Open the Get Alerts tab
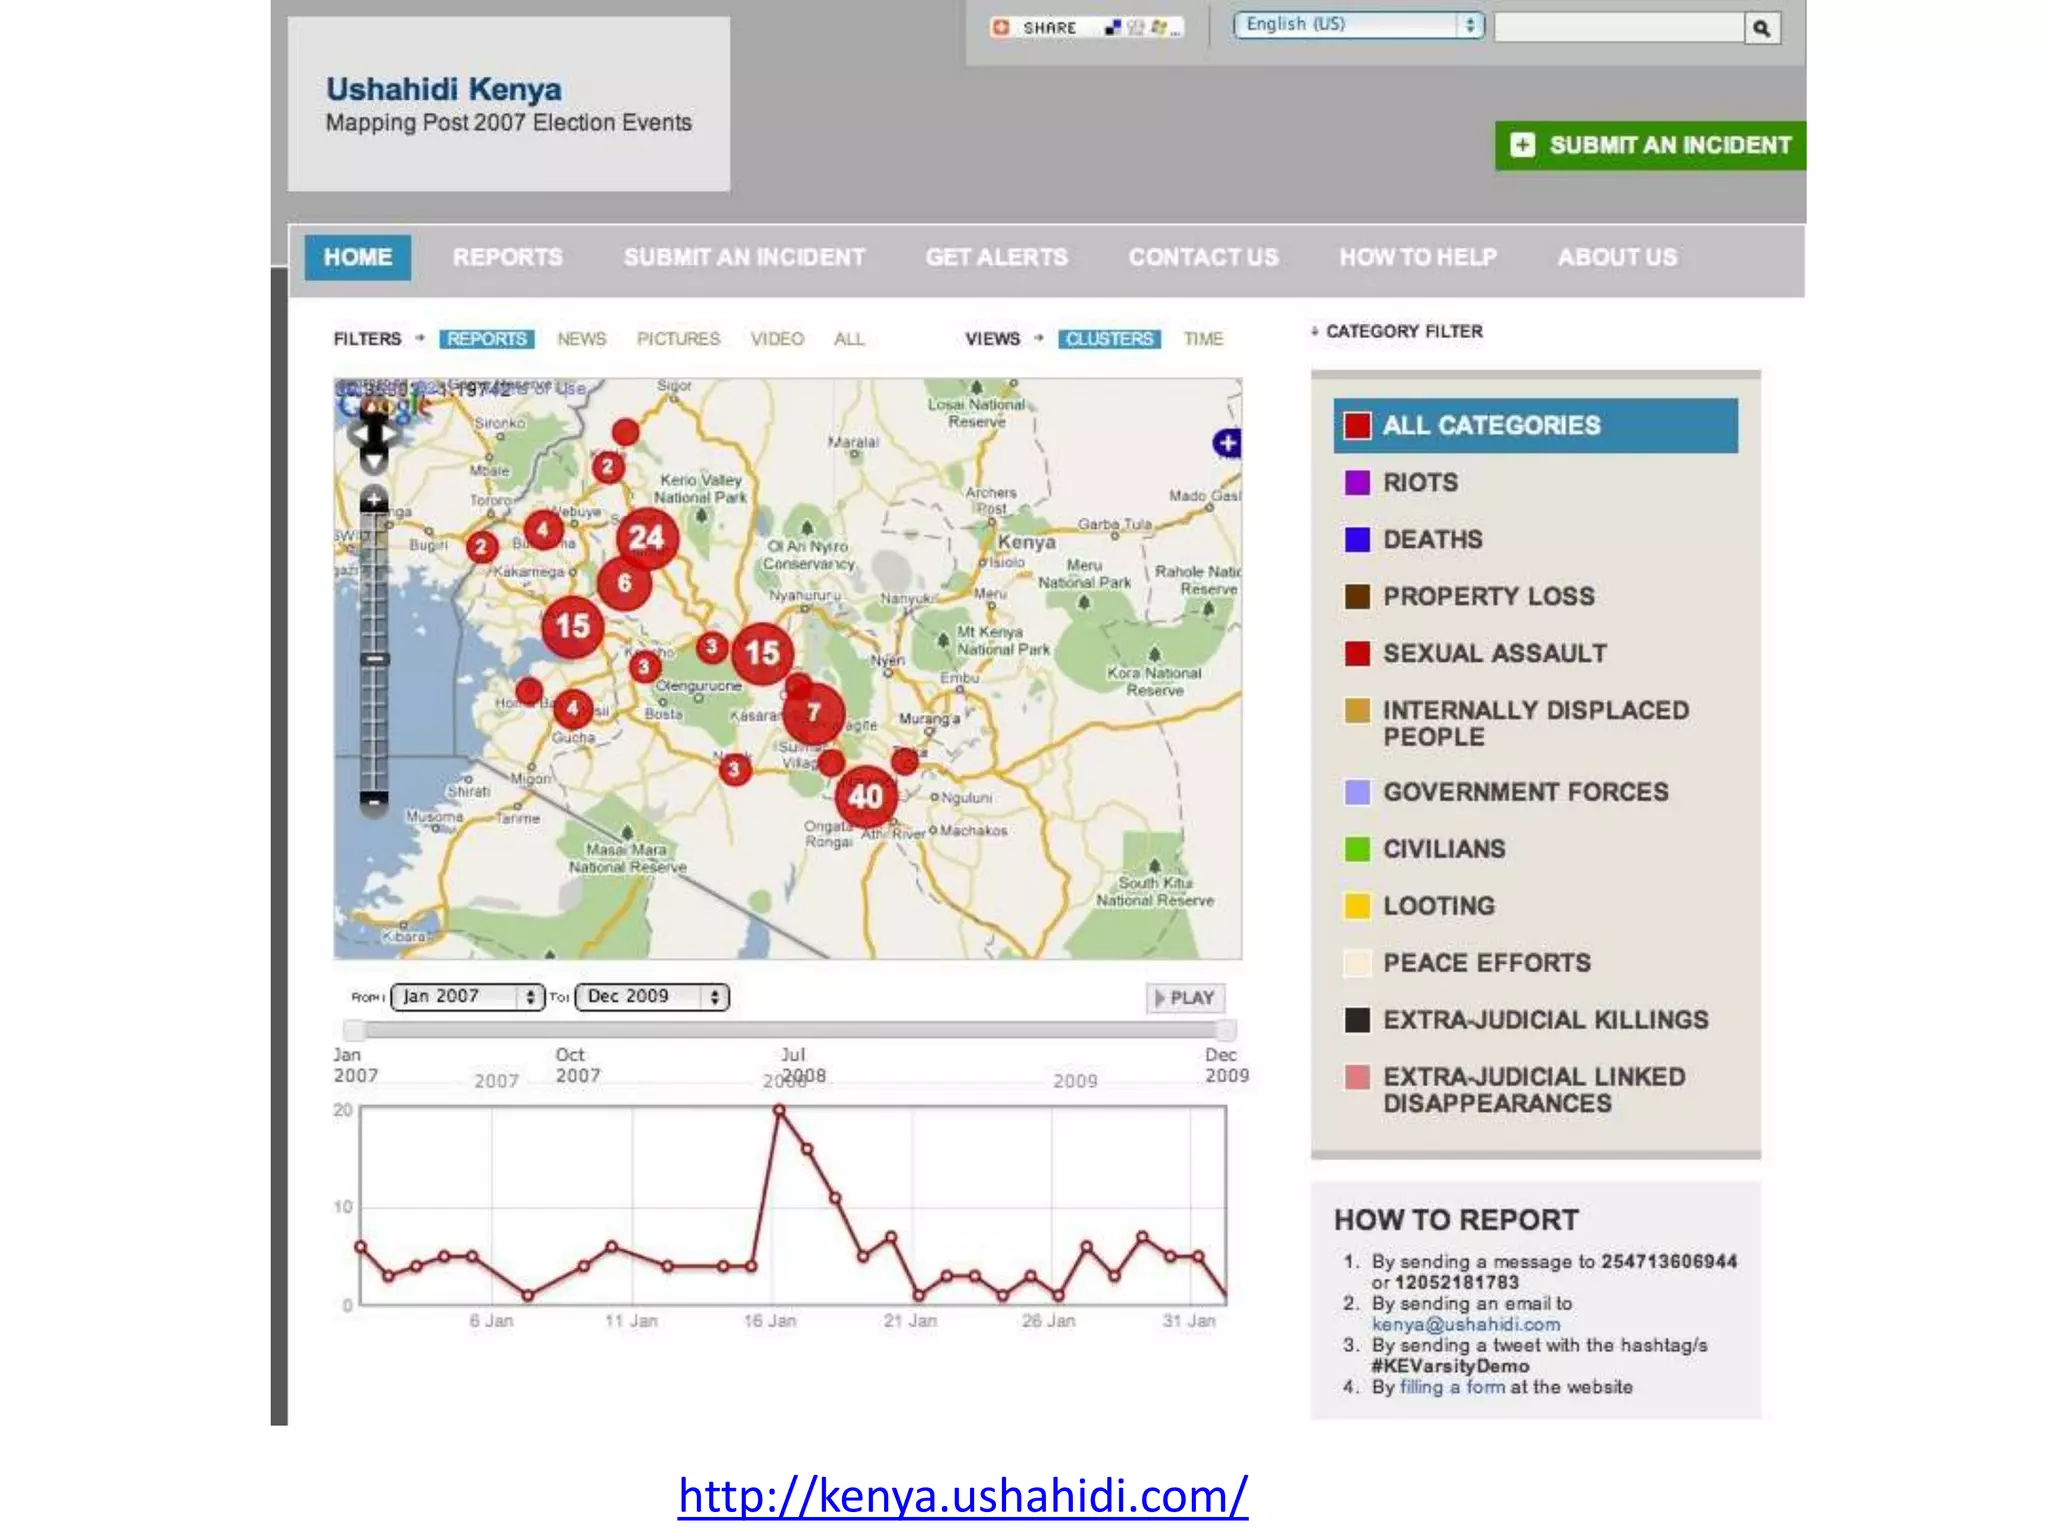Screen dimensions: 2048x1536 pyautogui.click(x=996, y=257)
